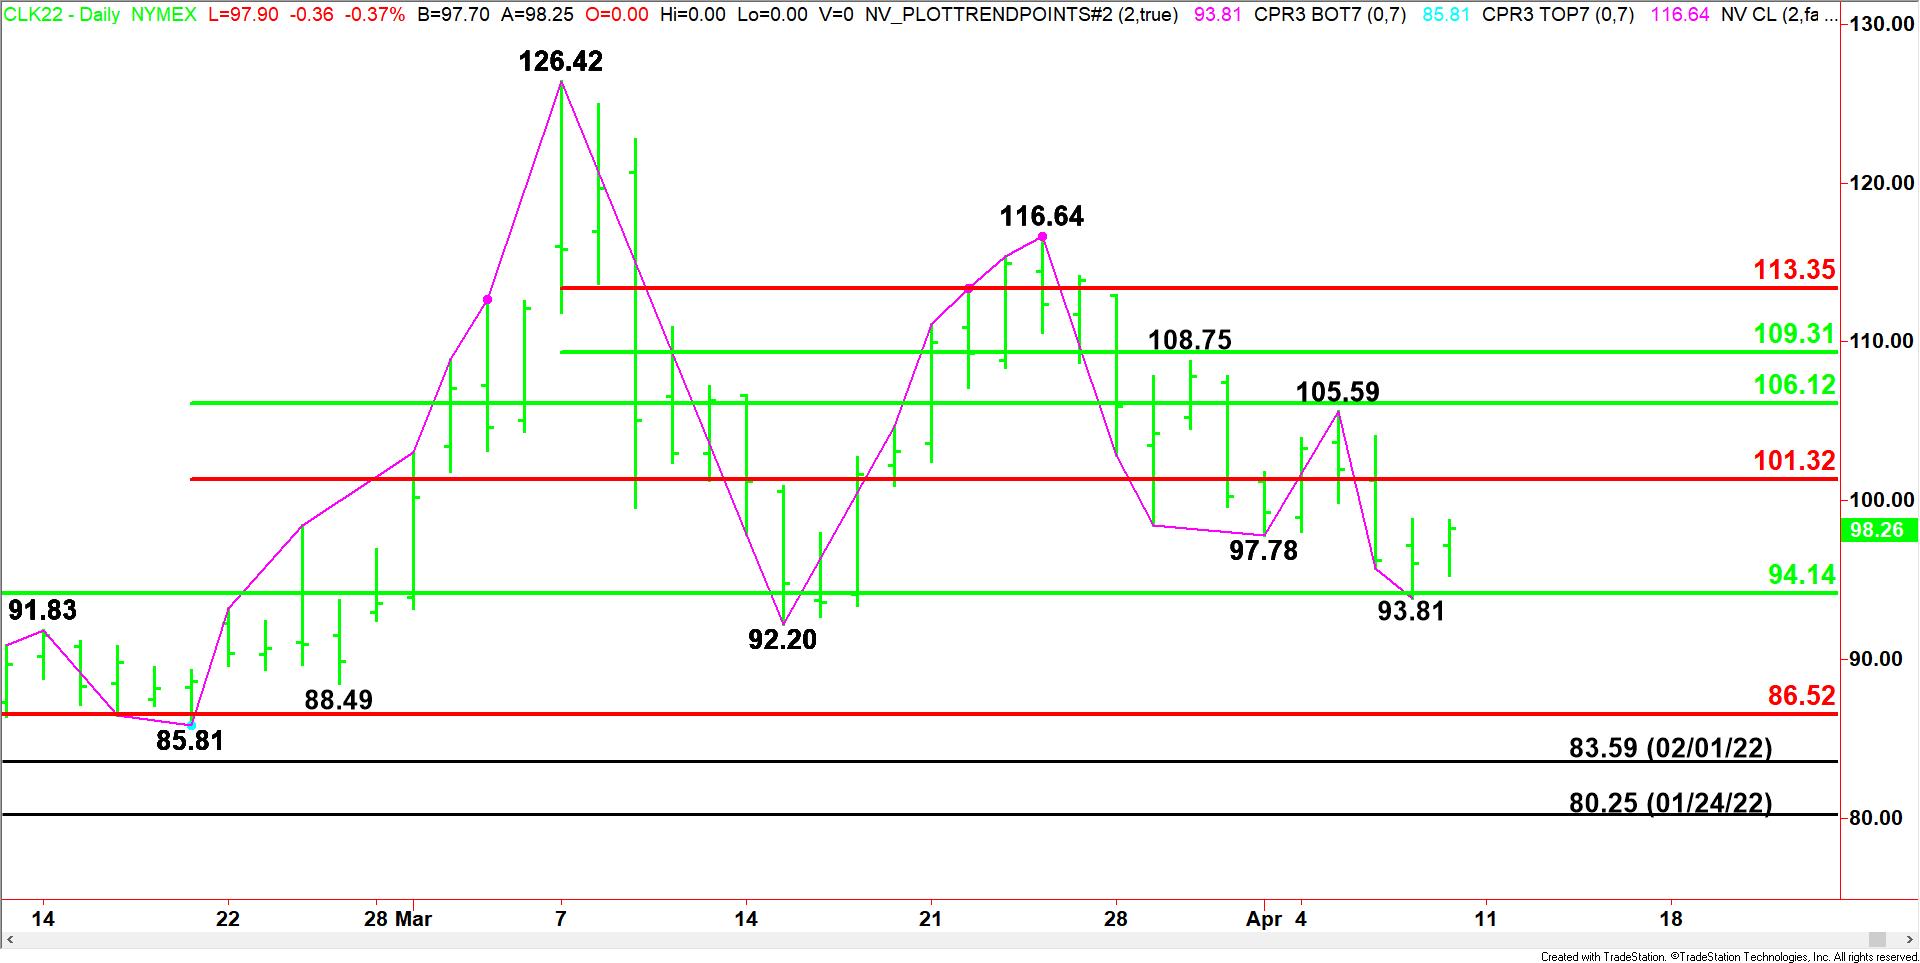Click the 105.59 swing top label
Viewport: 1920px width, 963px height.
[x=1338, y=392]
